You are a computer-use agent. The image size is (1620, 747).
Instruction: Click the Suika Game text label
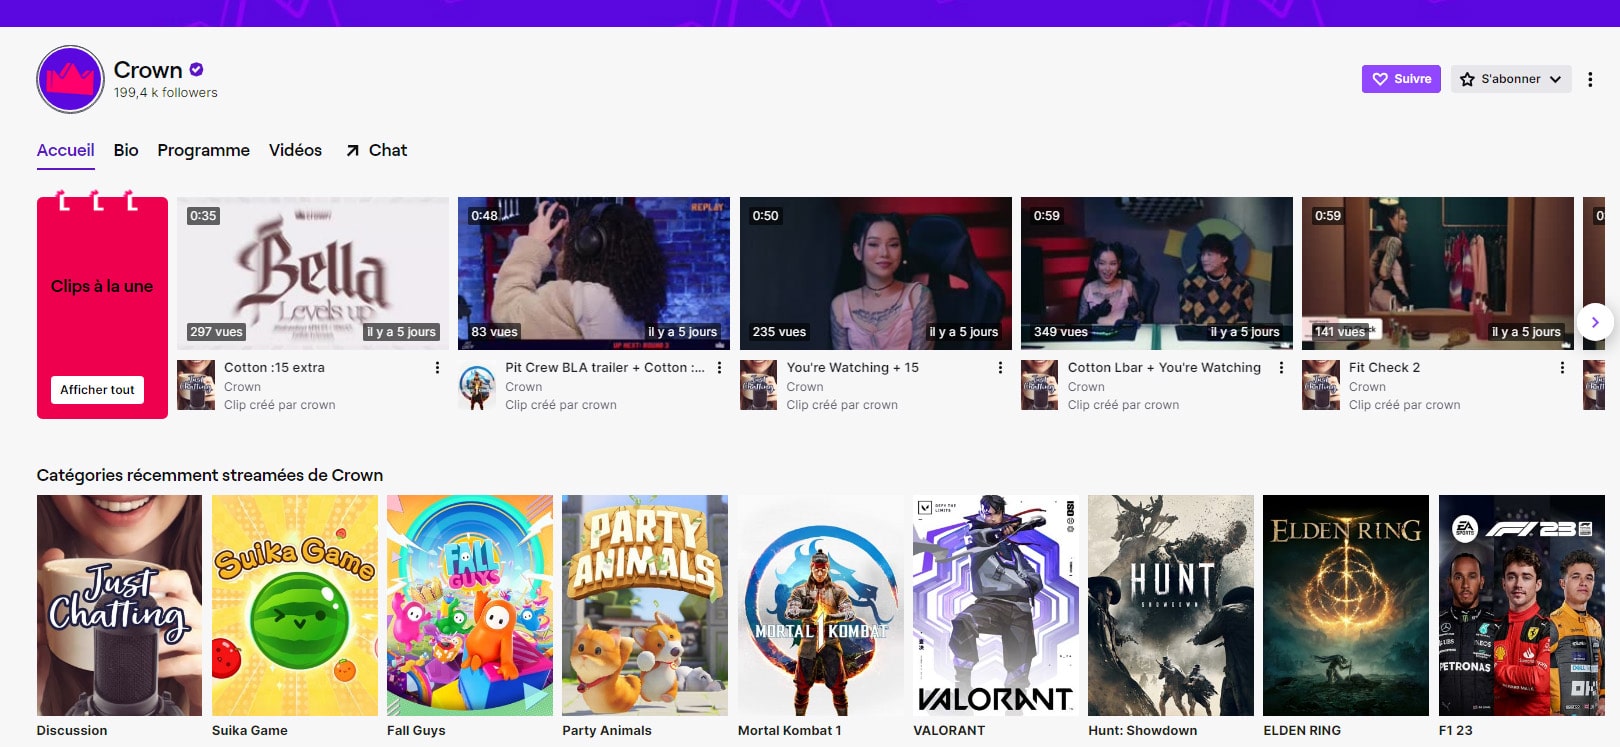pyautogui.click(x=250, y=731)
